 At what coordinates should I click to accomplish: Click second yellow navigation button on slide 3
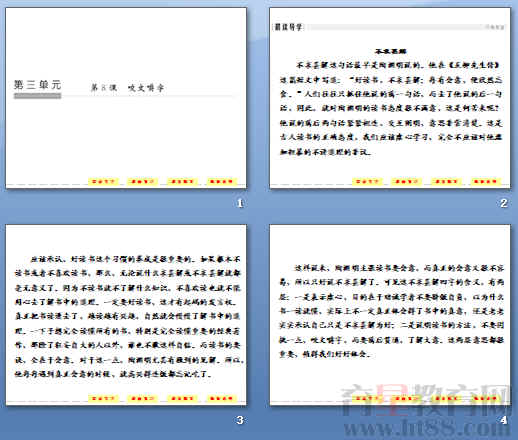click(x=143, y=398)
